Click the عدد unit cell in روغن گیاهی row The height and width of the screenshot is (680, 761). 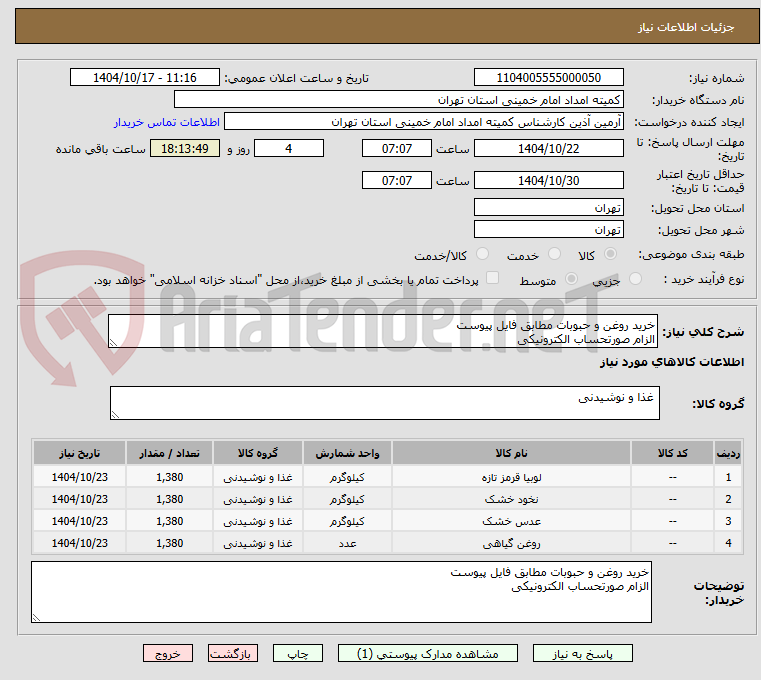[x=347, y=544]
